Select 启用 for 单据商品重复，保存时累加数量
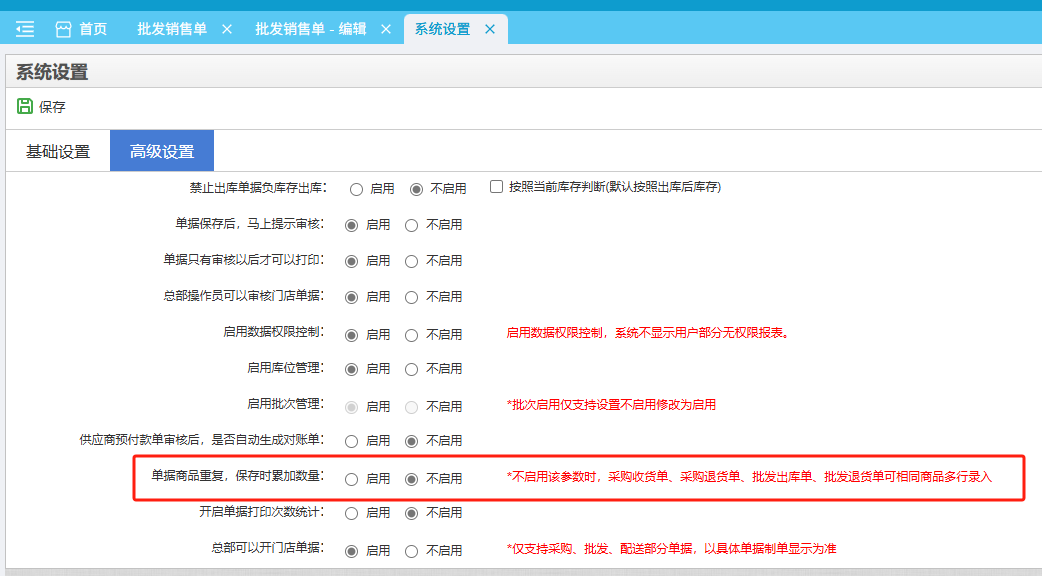The image size is (1042, 576). point(352,479)
